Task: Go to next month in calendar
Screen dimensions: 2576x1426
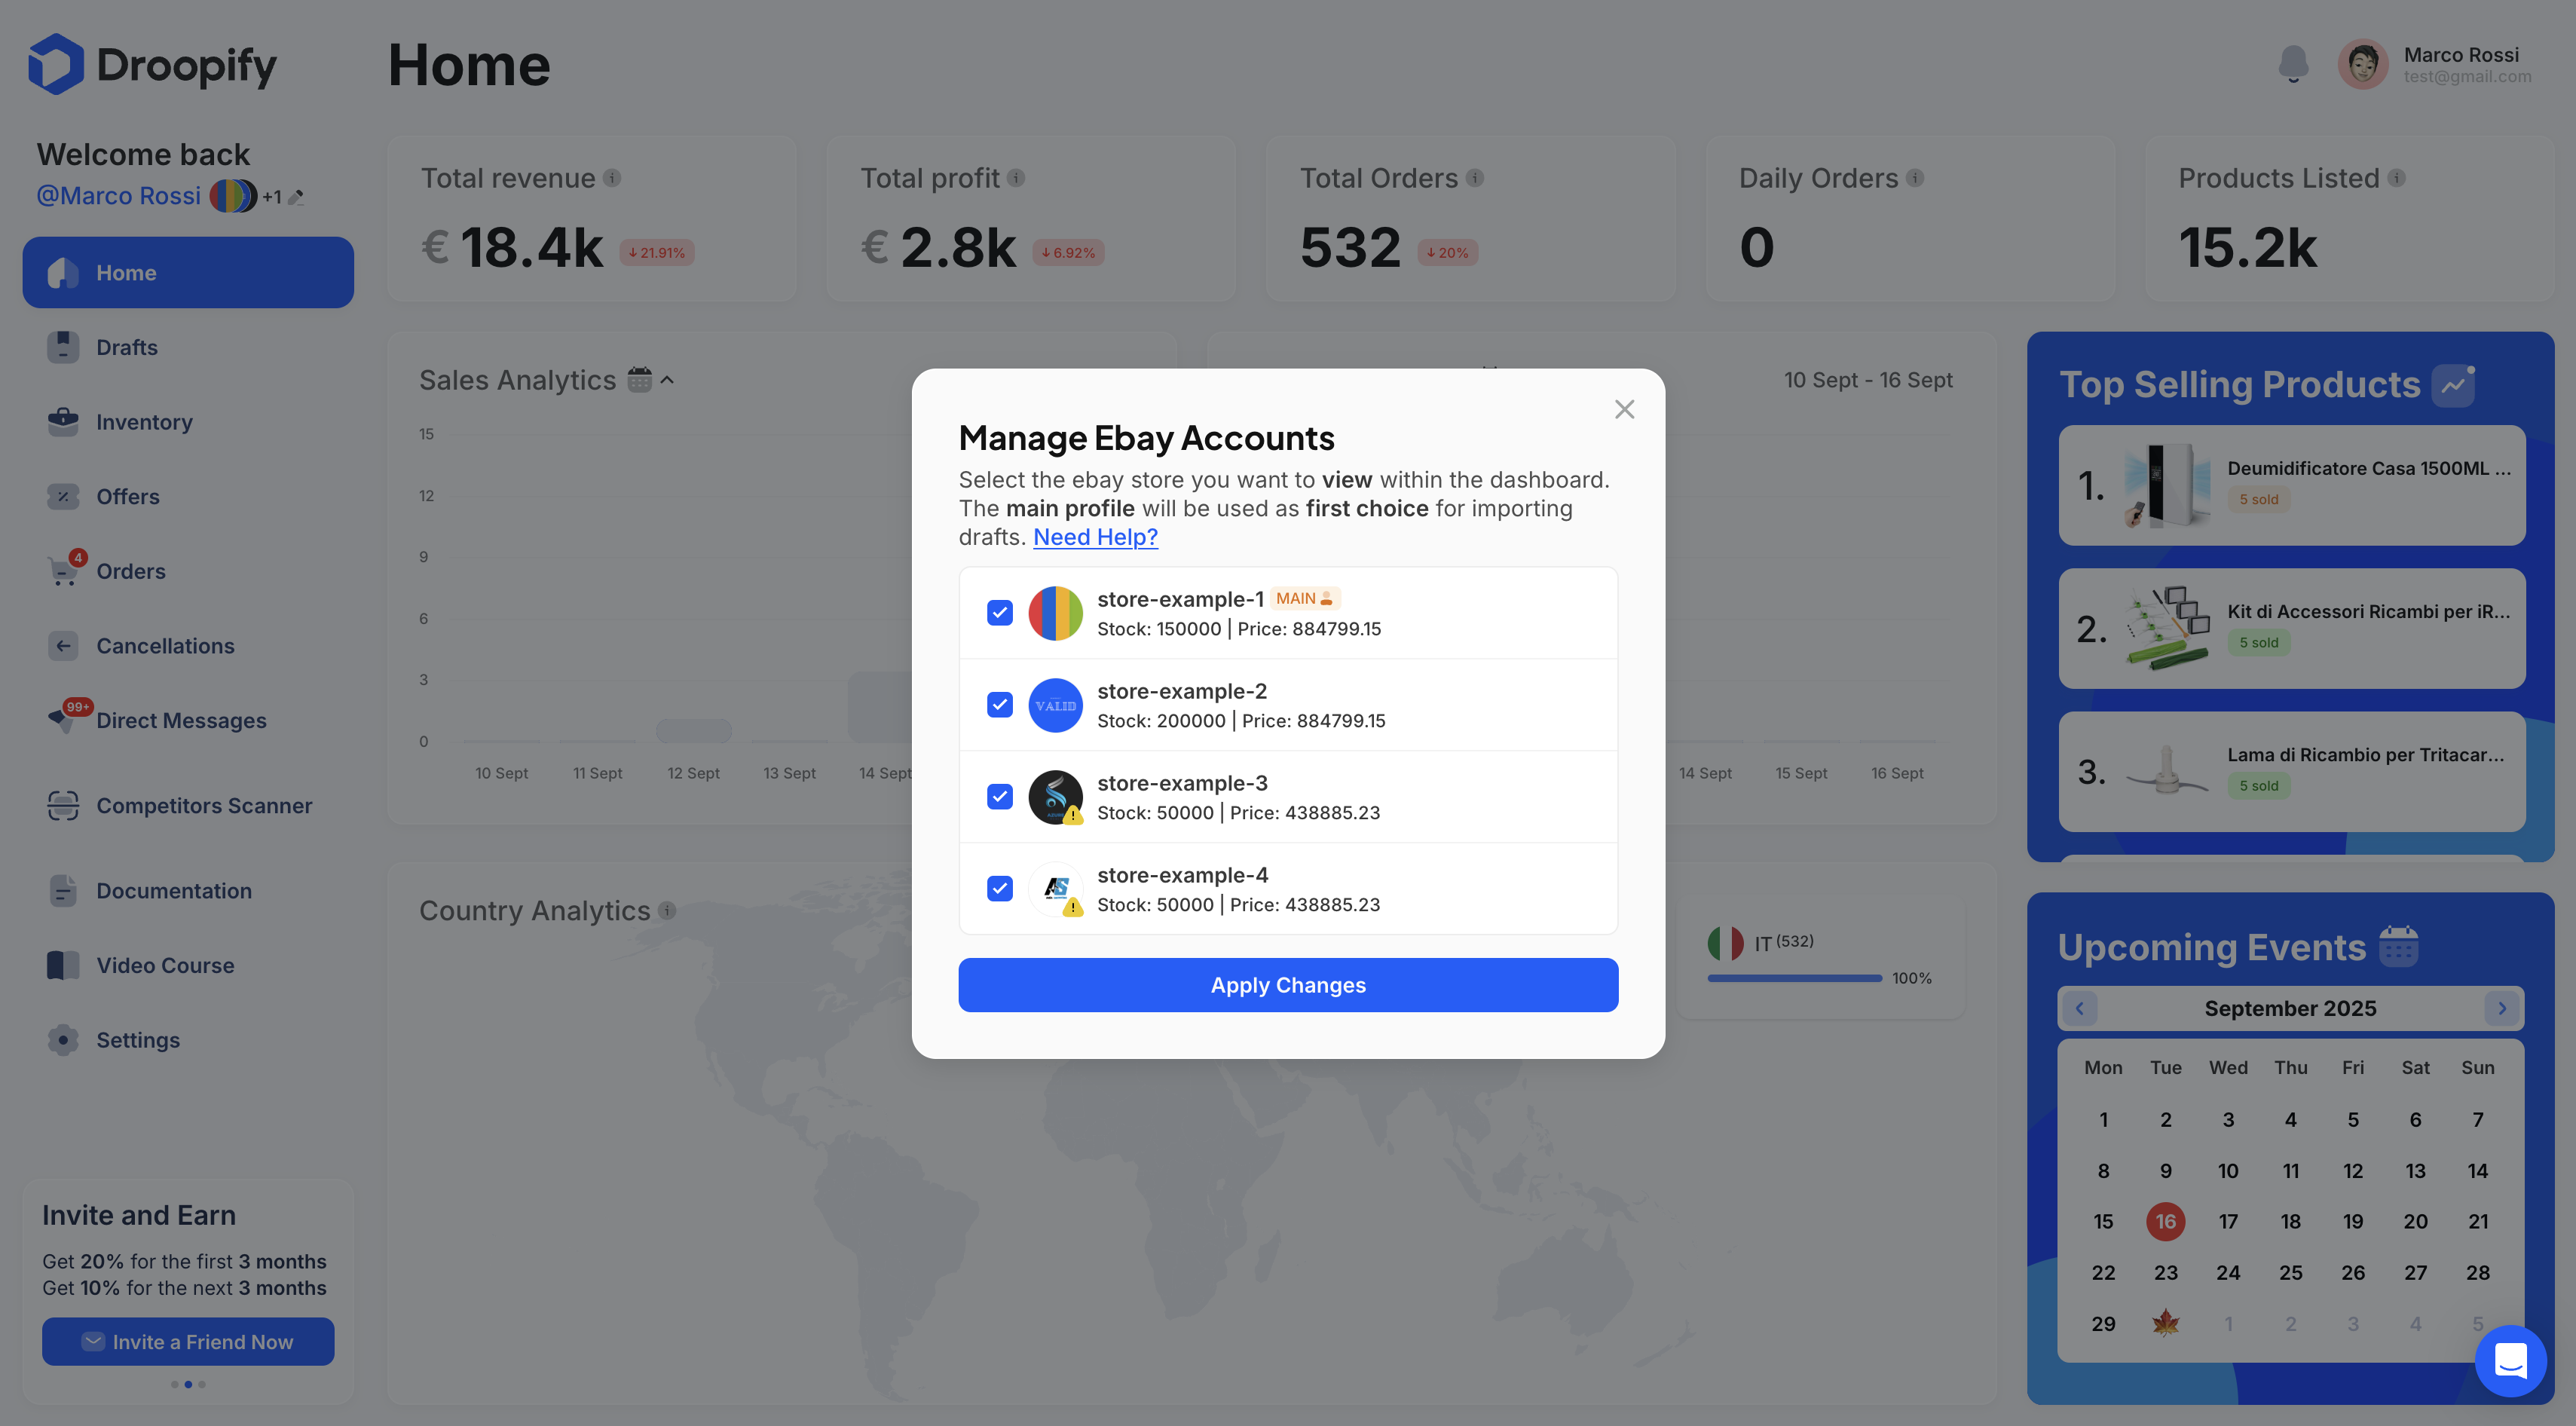Action: 2502,1008
